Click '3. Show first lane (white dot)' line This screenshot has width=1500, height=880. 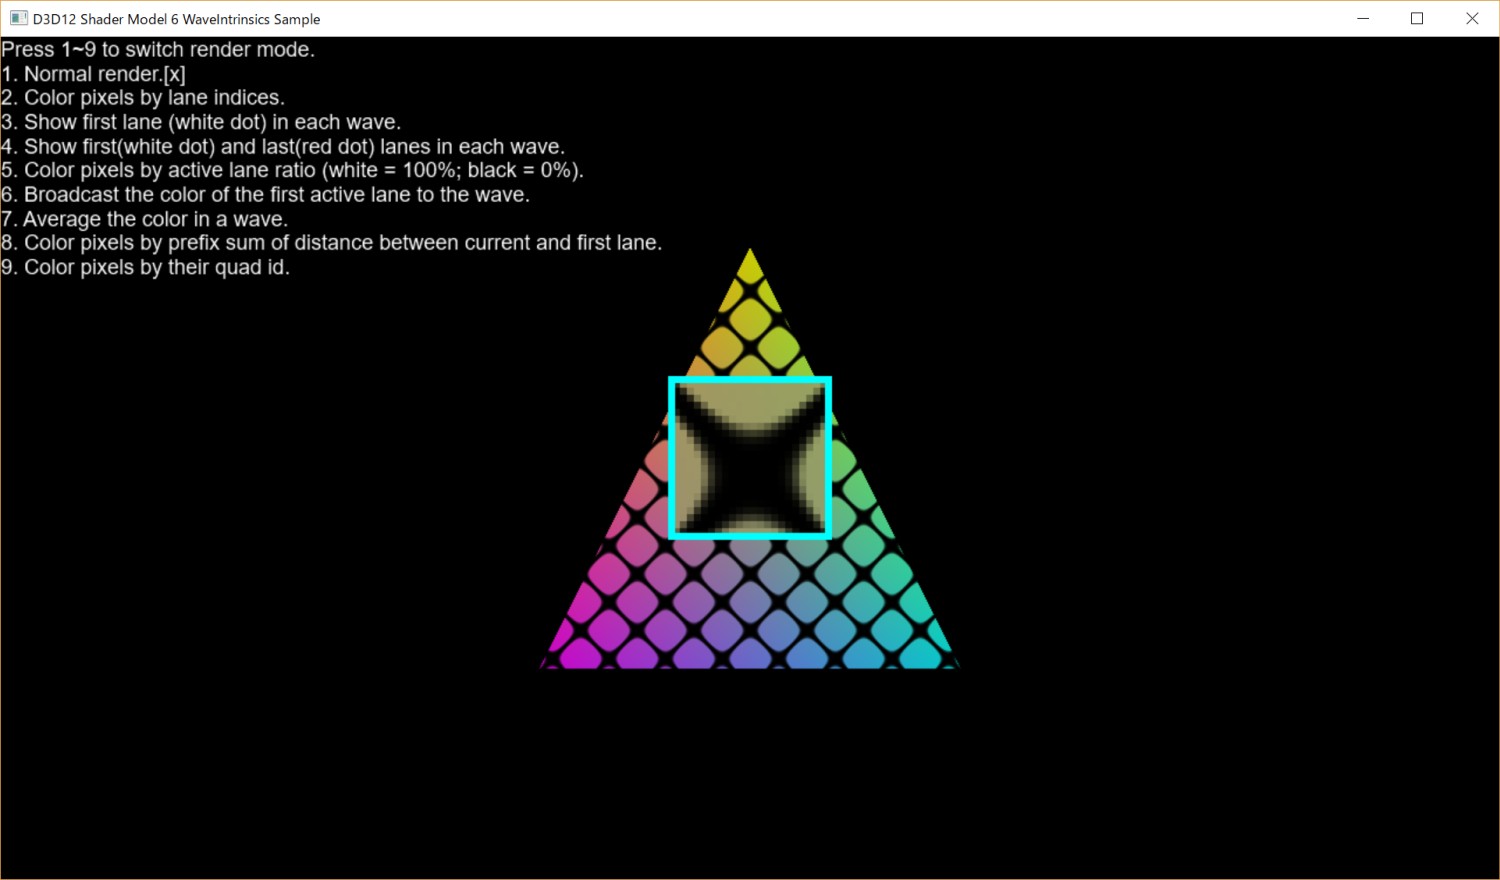point(201,122)
